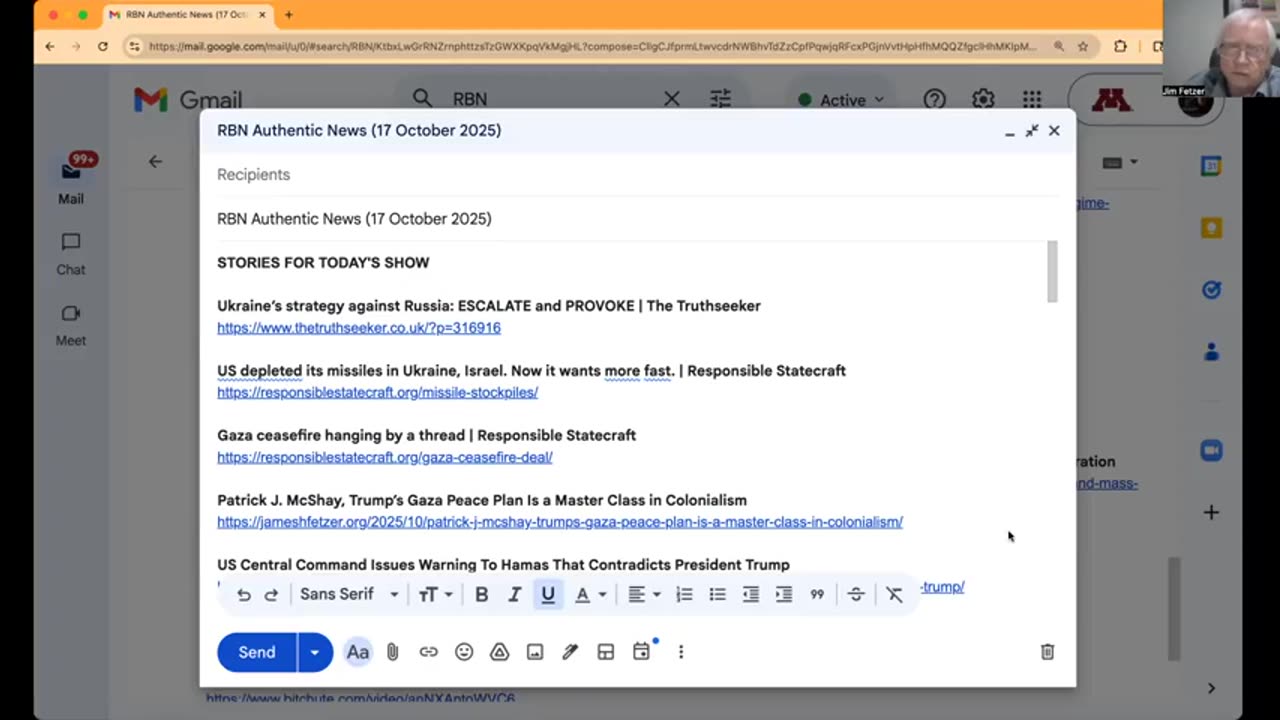The height and width of the screenshot is (720, 1280).
Task: Click the back arrow to search results
Action: [155, 161]
